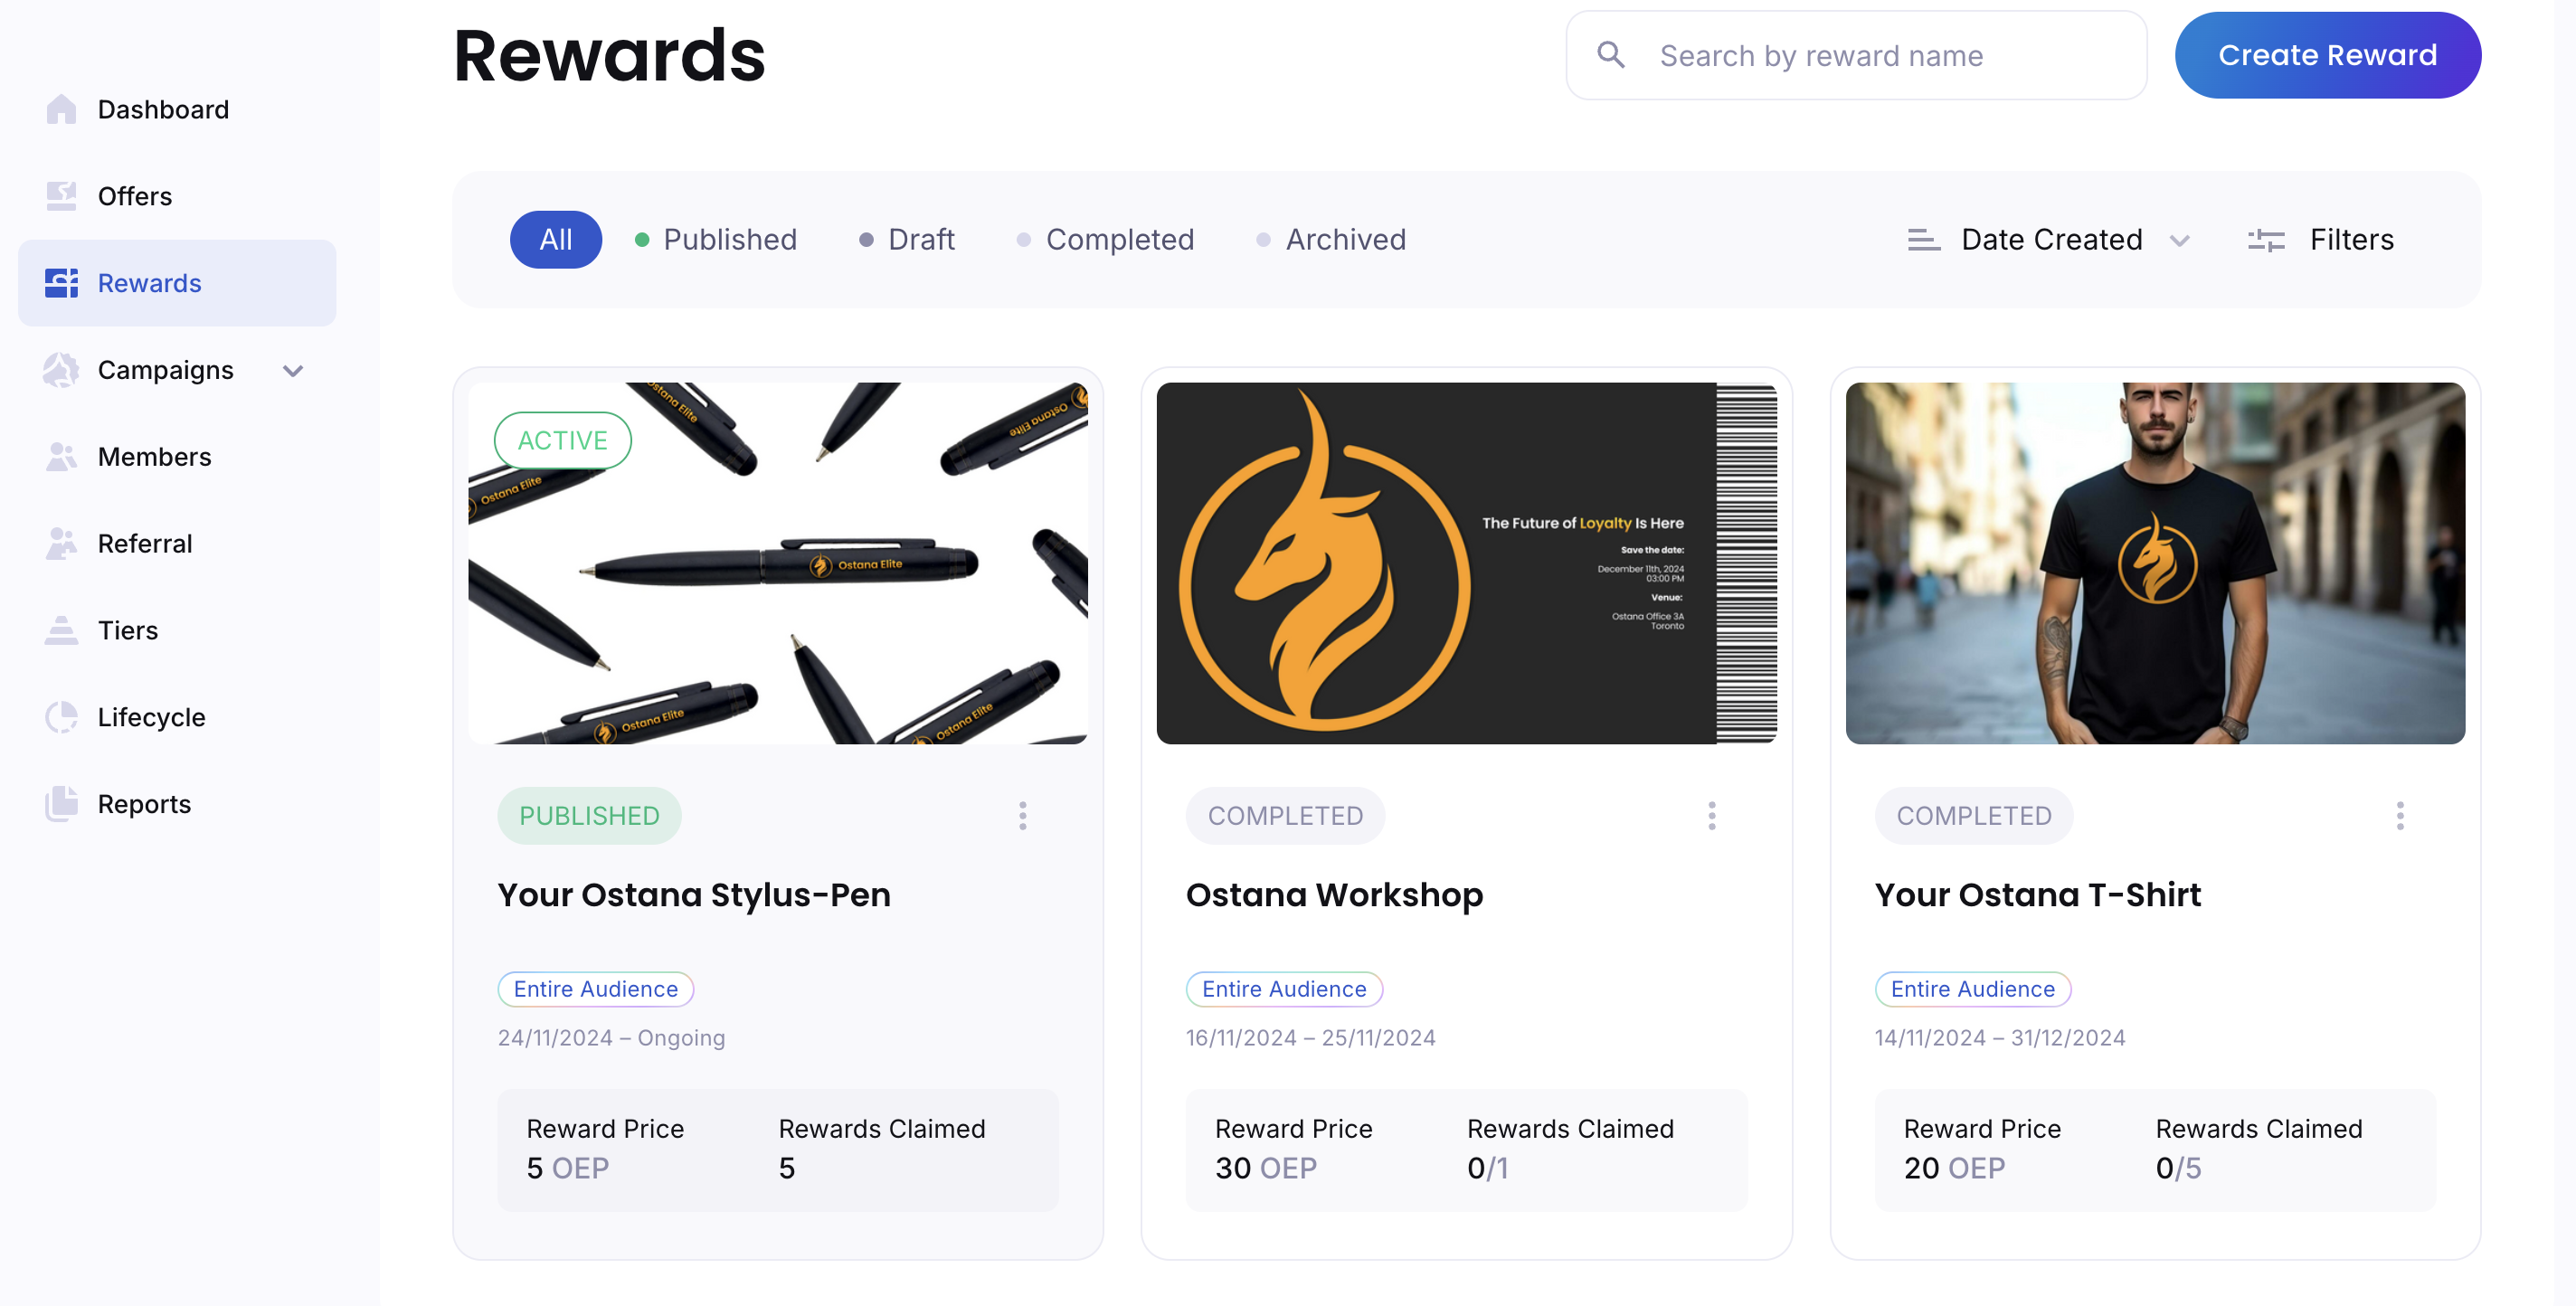Open the Date Created sort dropdown
Screen dimensions: 2576x1306
pos(2050,240)
